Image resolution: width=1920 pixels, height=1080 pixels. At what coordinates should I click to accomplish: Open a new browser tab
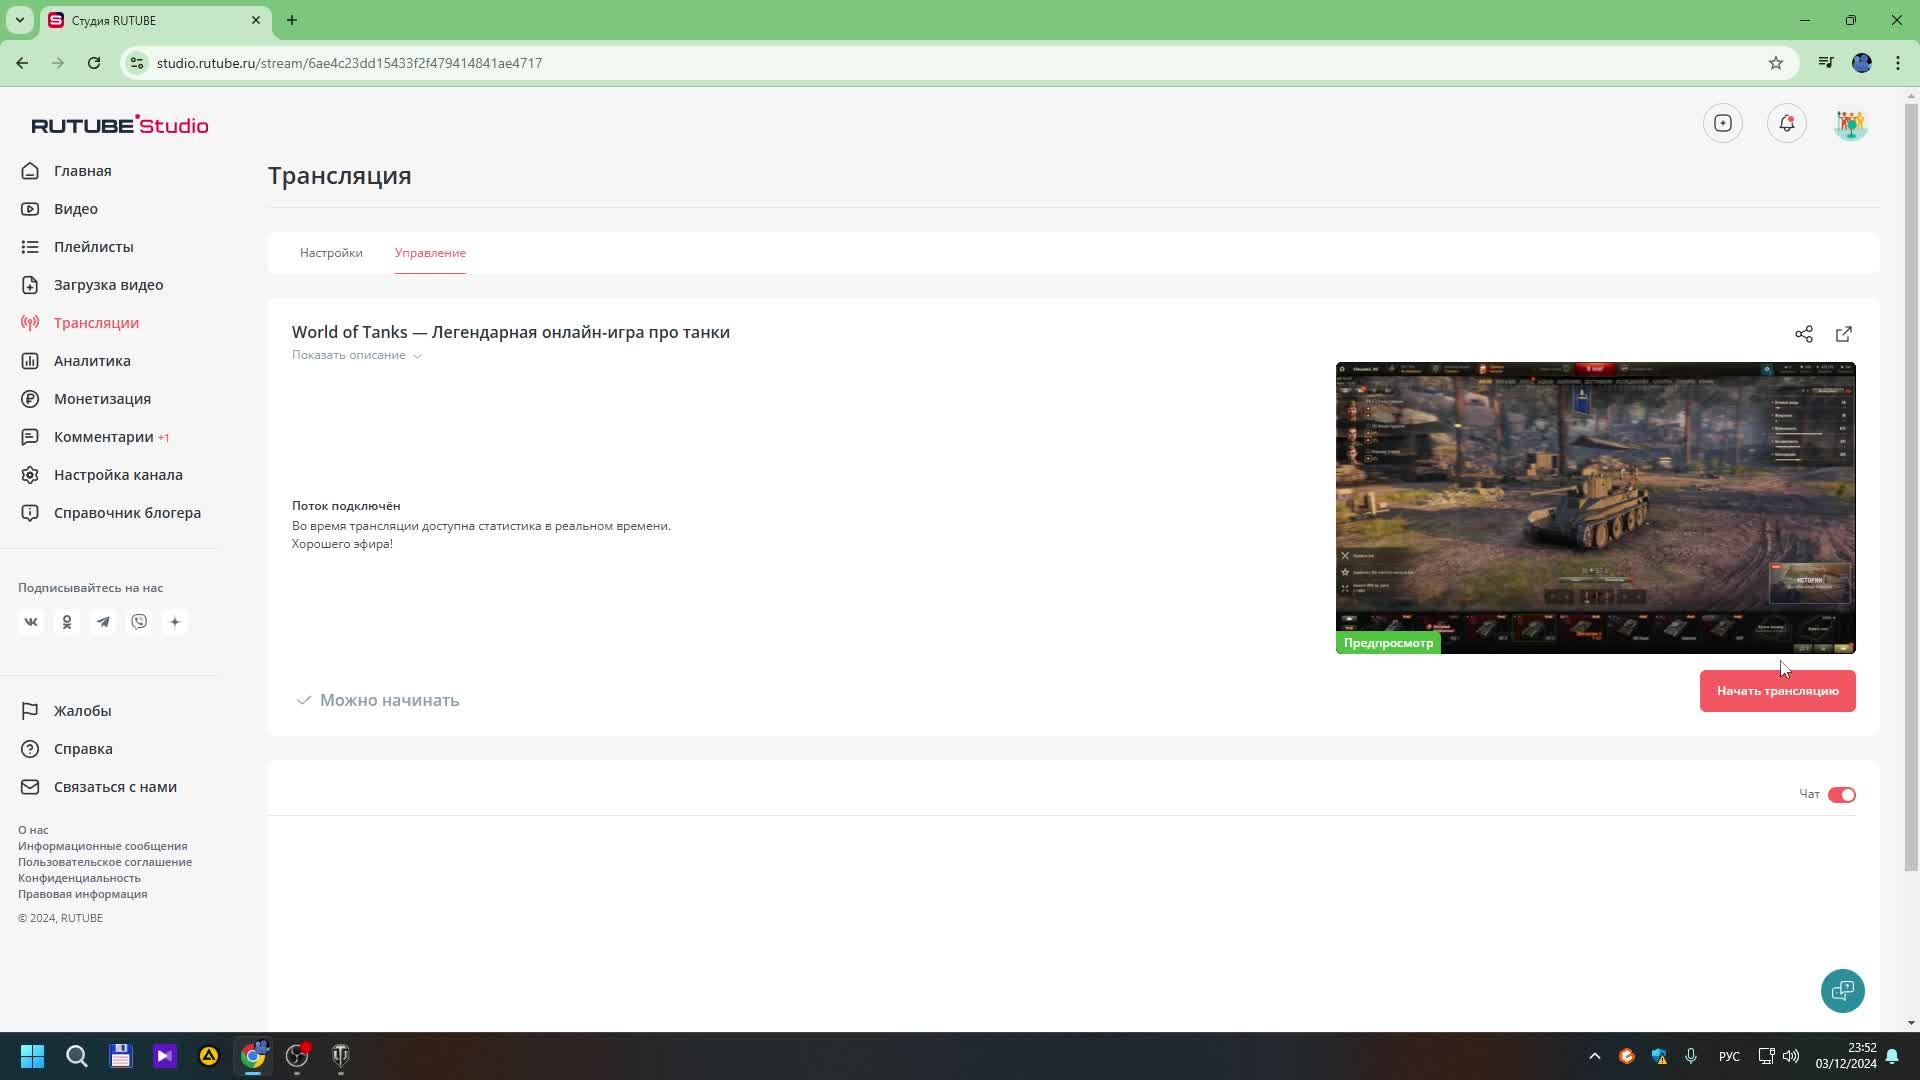(292, 20)
